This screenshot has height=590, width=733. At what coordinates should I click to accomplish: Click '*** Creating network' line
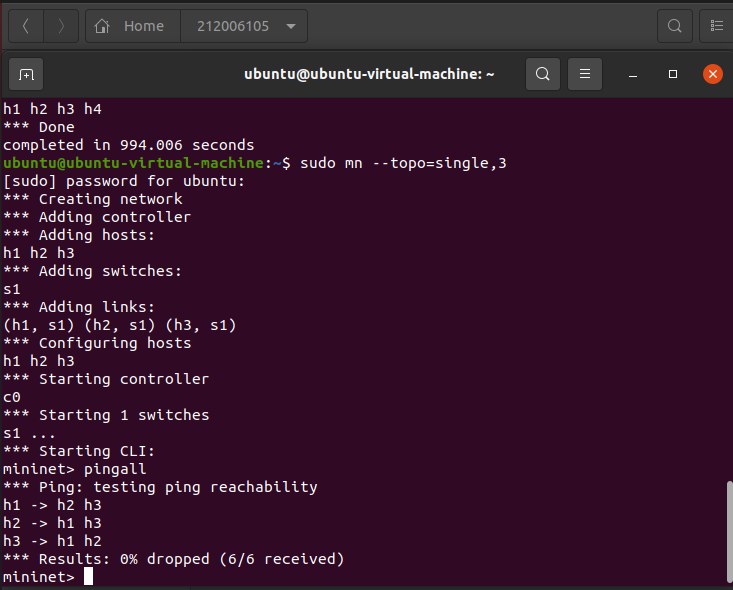pyautogui.click(x=93, y=199)
